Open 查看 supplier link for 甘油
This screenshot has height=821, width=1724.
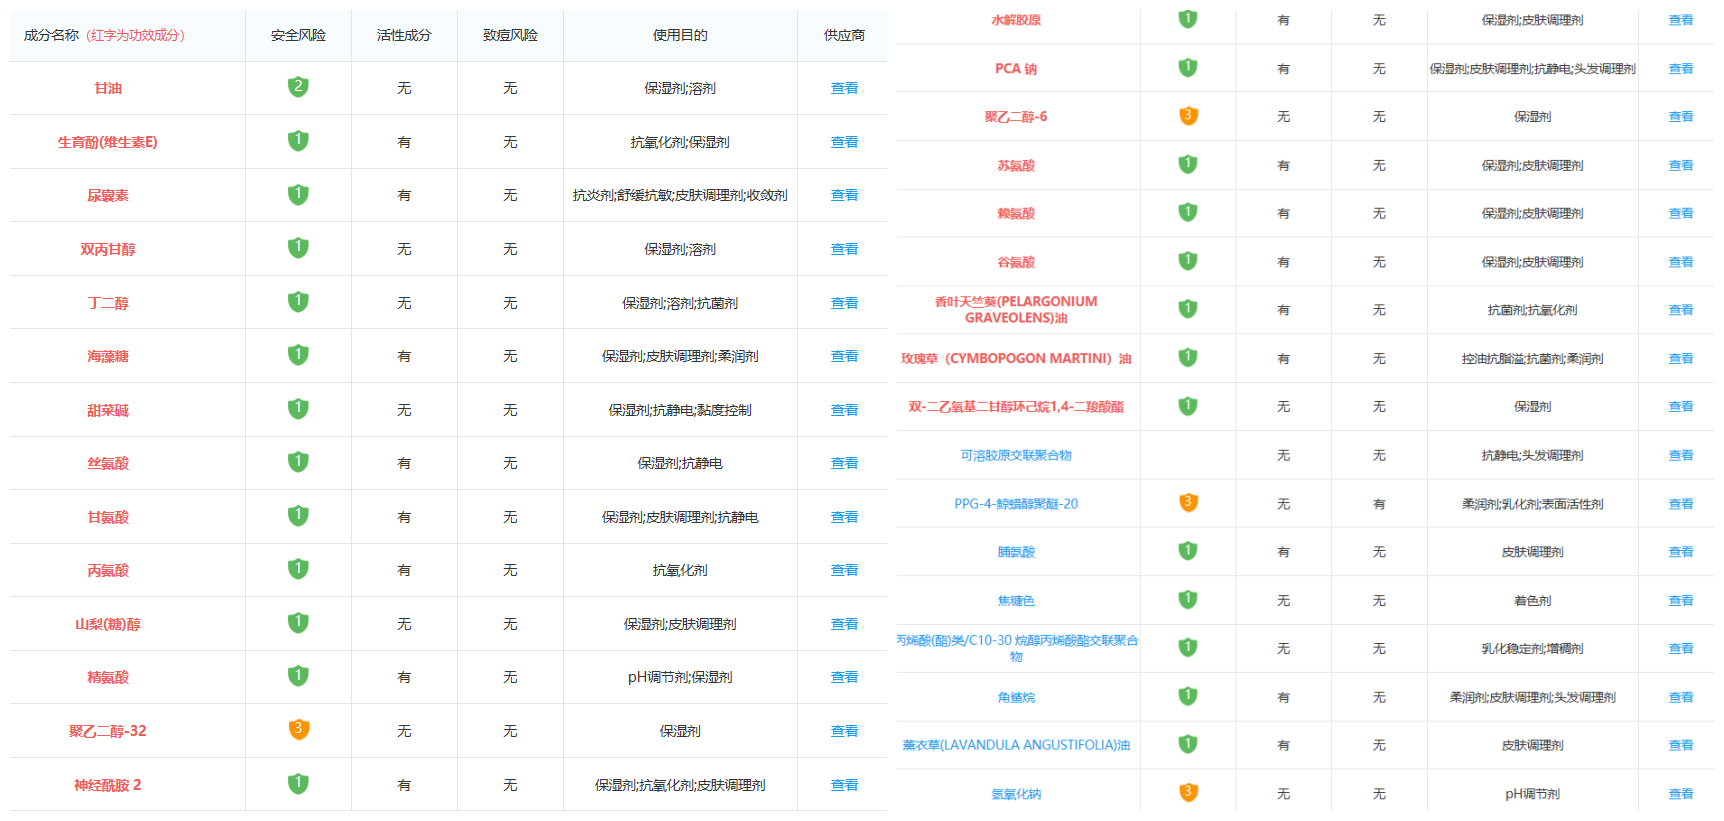844,88
